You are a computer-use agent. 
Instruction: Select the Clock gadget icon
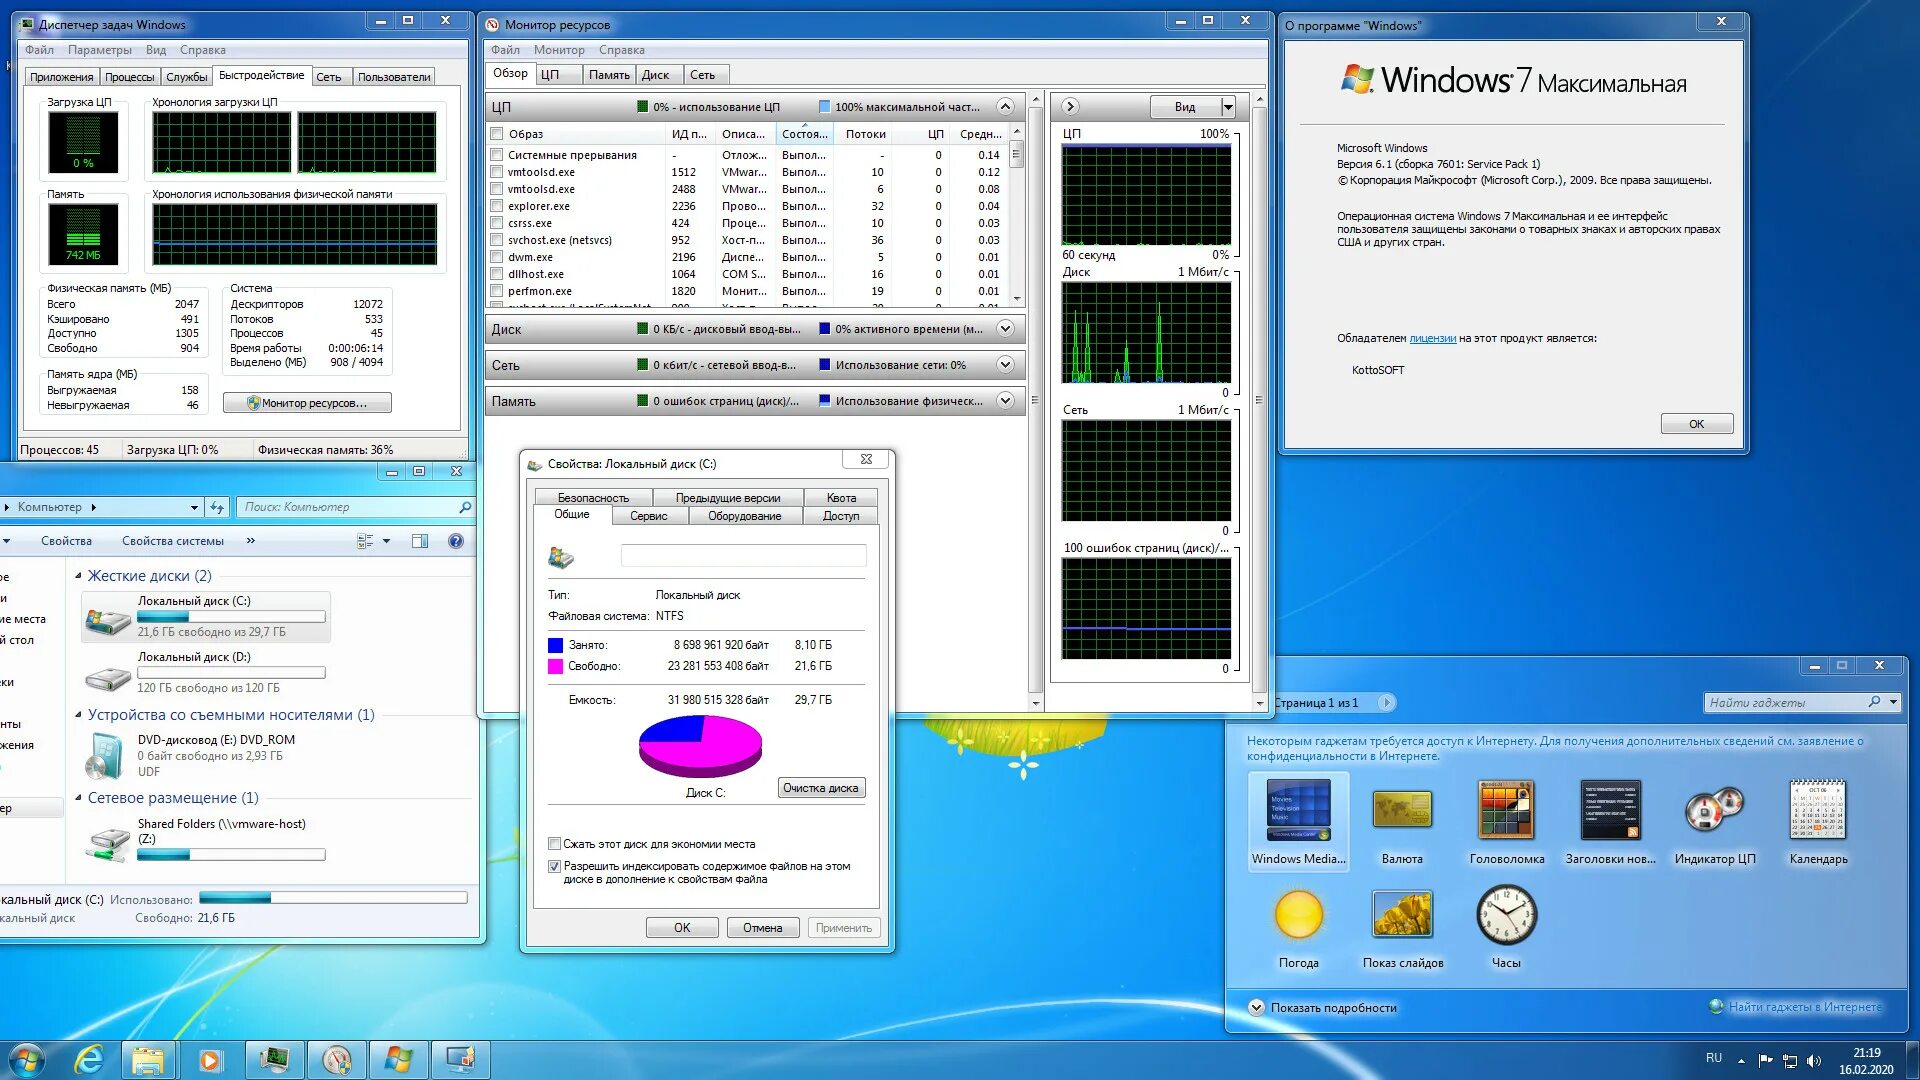[x=1506, y=915]
